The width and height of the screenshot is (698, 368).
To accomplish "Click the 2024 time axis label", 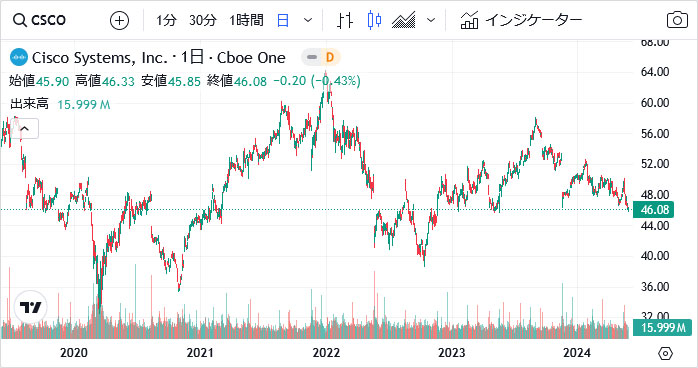I will pos(577,353).
